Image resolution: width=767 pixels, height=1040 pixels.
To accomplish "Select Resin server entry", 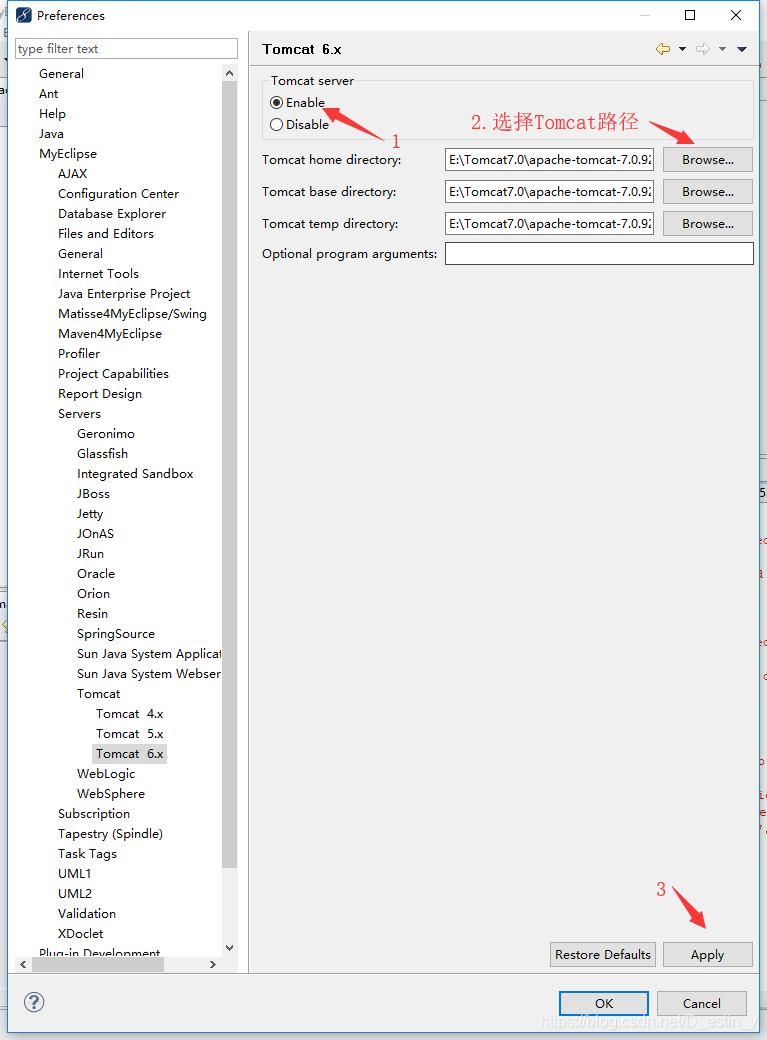I will 92,614.
